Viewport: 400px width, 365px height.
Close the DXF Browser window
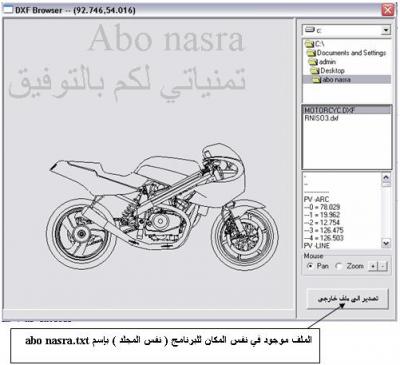point(388,10)
